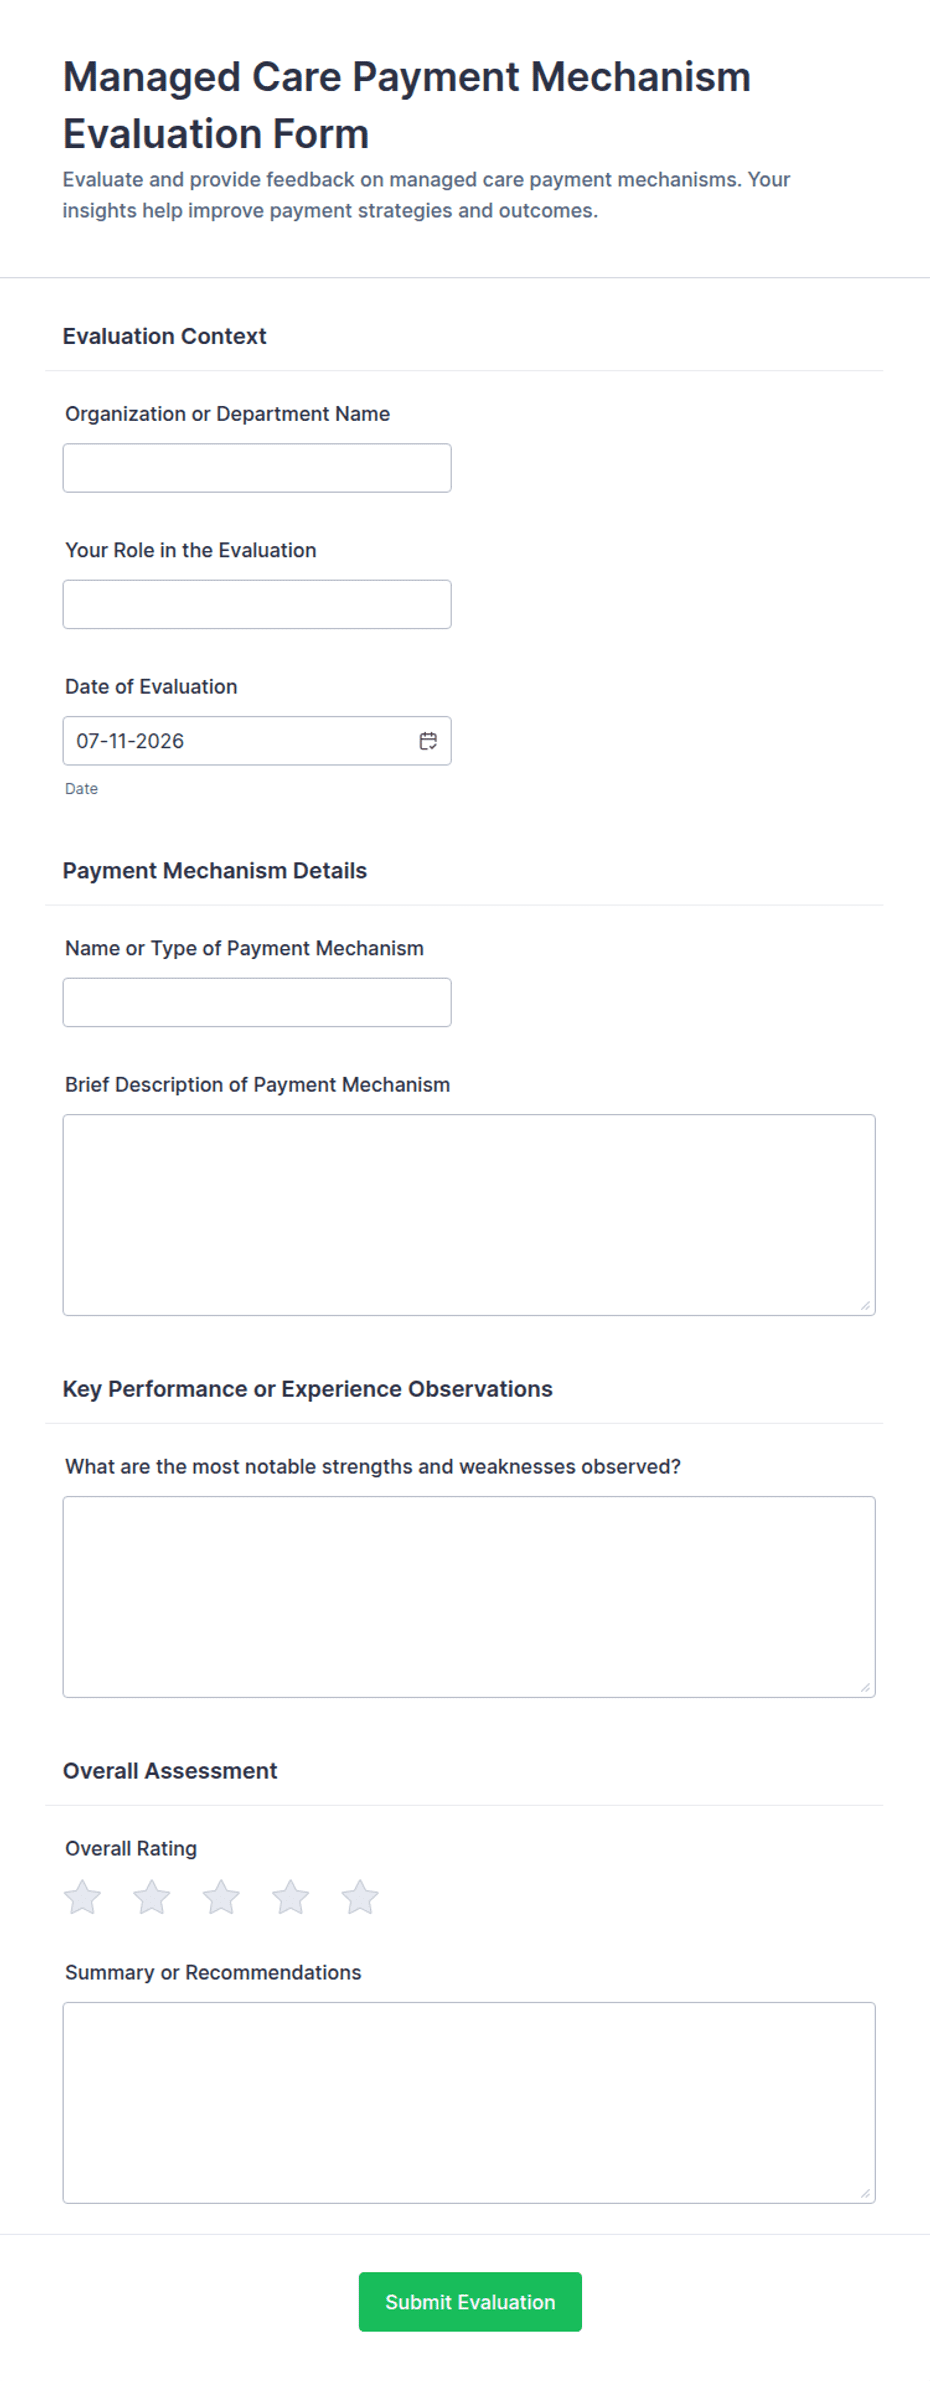Click resize grip of strengths and weaknesses box
The width and height of the screenshot is (930, 2381).
[865, 1687]
